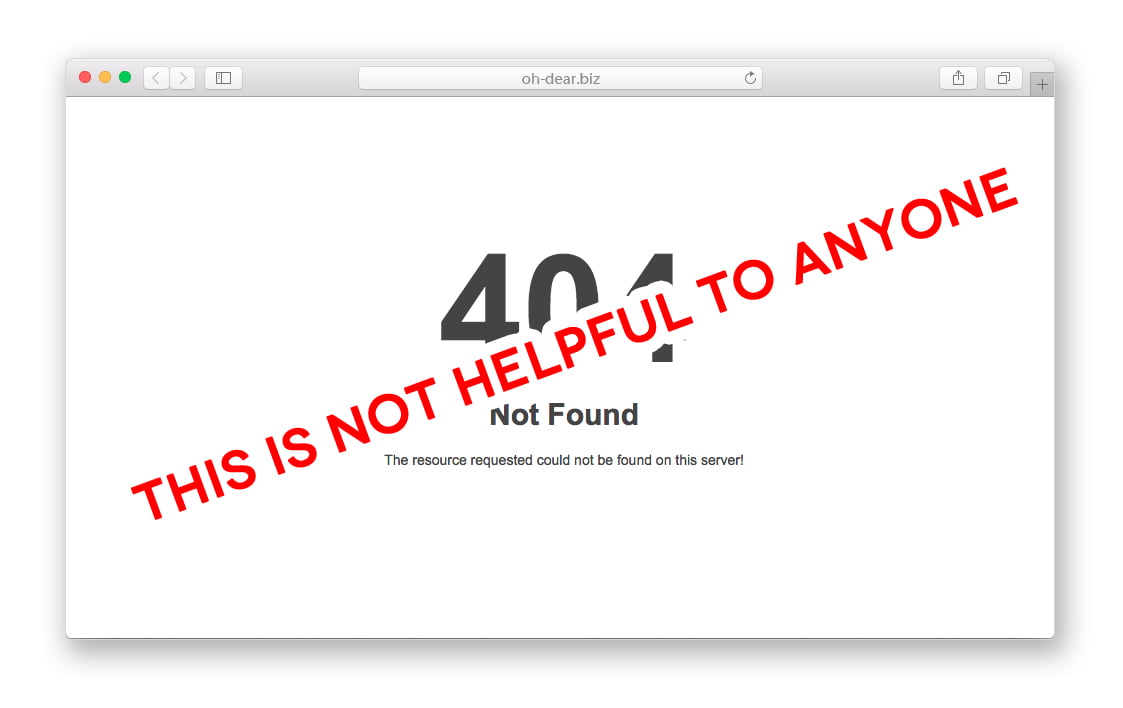This screenshot has height=708, width=1123.
Task: Open a new tab with plus button
Action: (x=1042, y=84)
